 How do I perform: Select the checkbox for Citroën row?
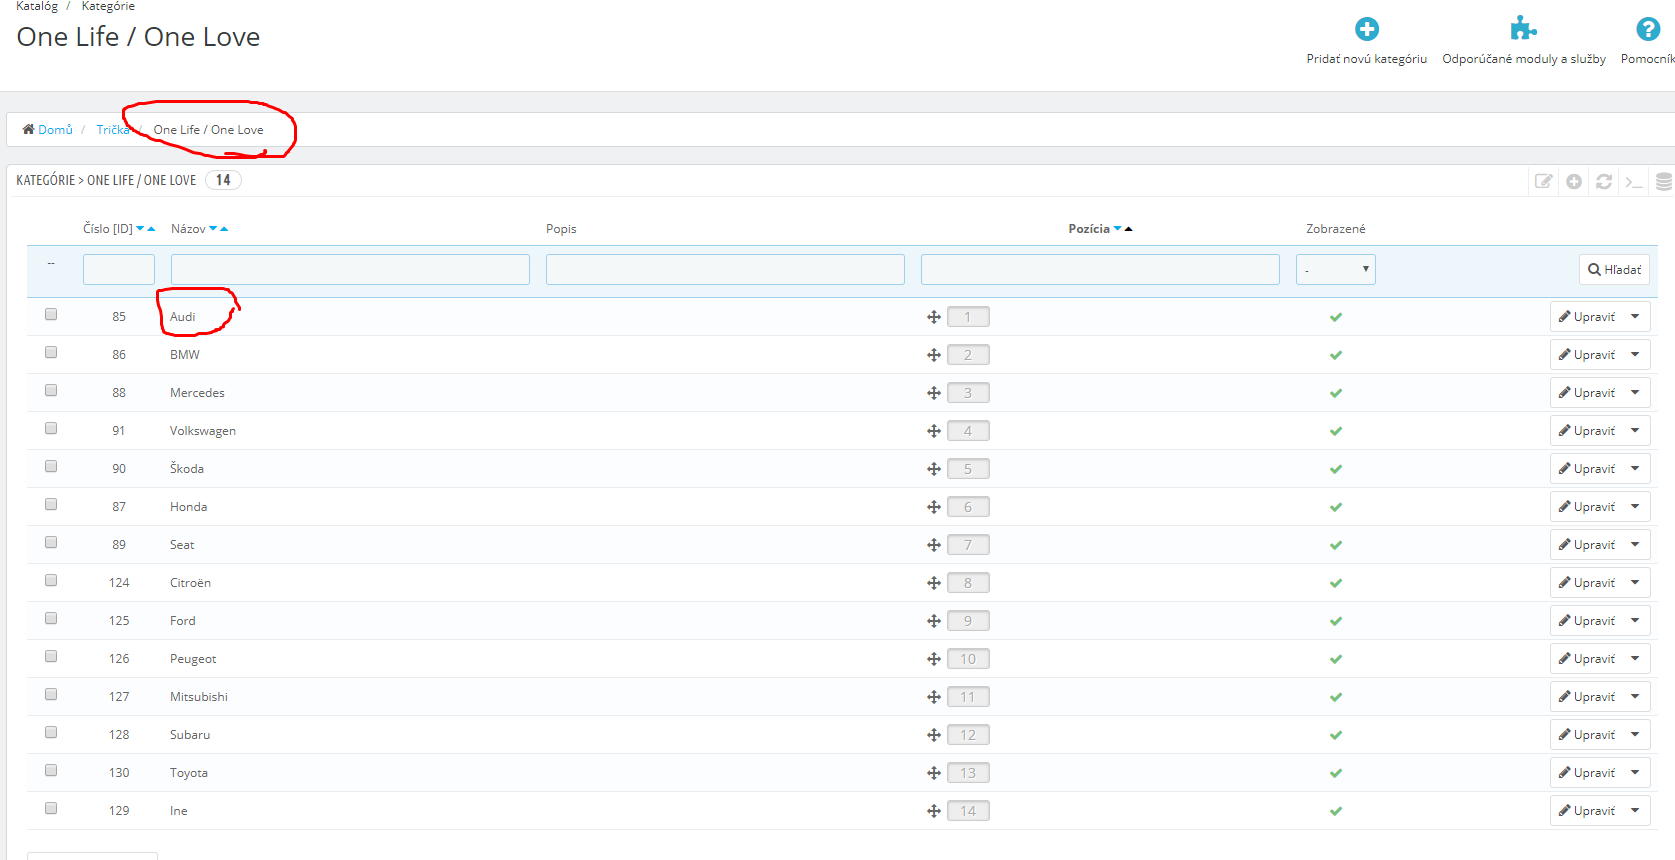pyautogui.click(x=51, y=580)
